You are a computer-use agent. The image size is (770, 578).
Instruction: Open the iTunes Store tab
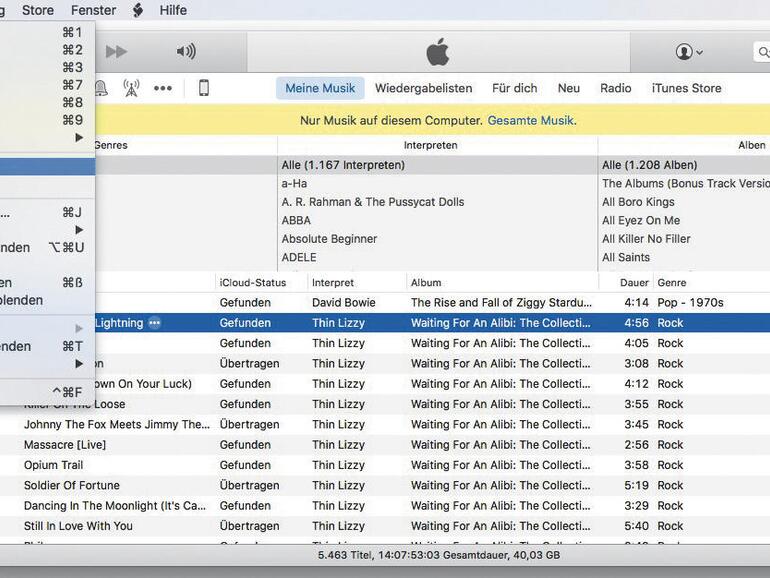(x=686, y=88)
